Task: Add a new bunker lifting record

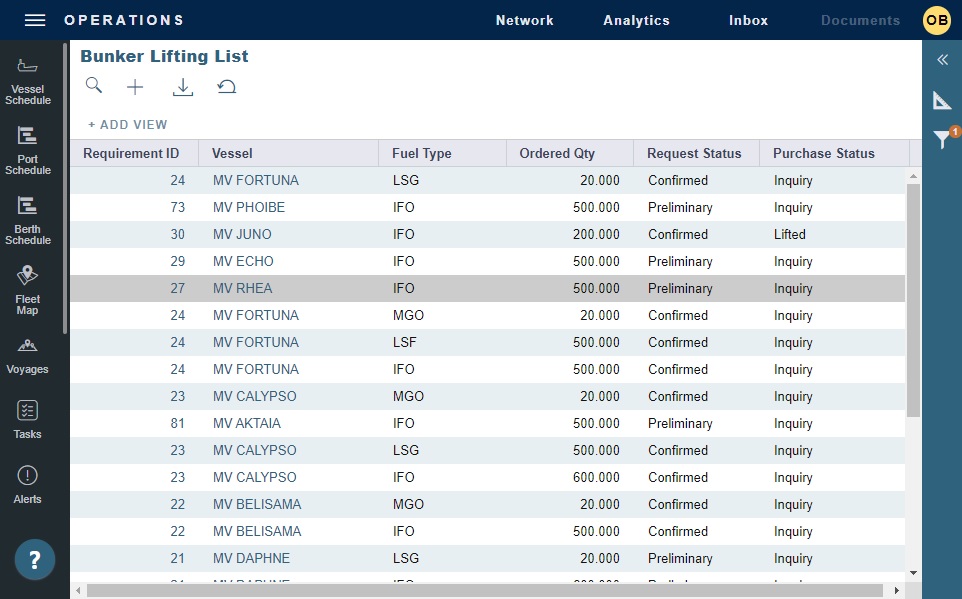Action: (135, 87)
